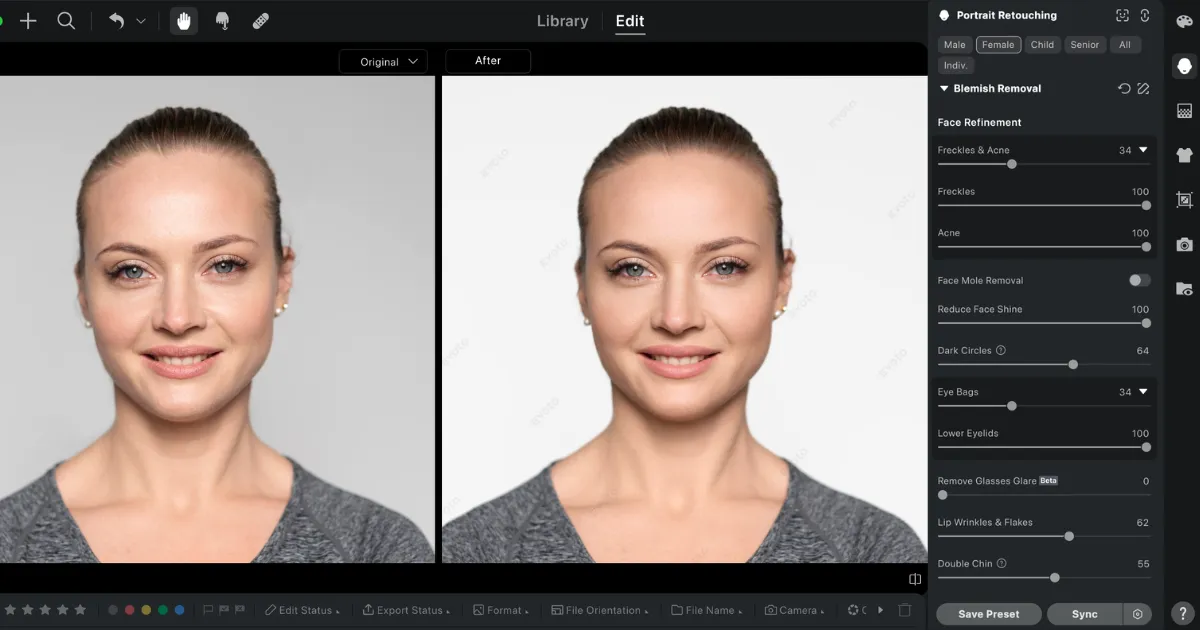Click the Dark Circles slider handle
Screen dimensions: 1200x630
[1073, 364]
